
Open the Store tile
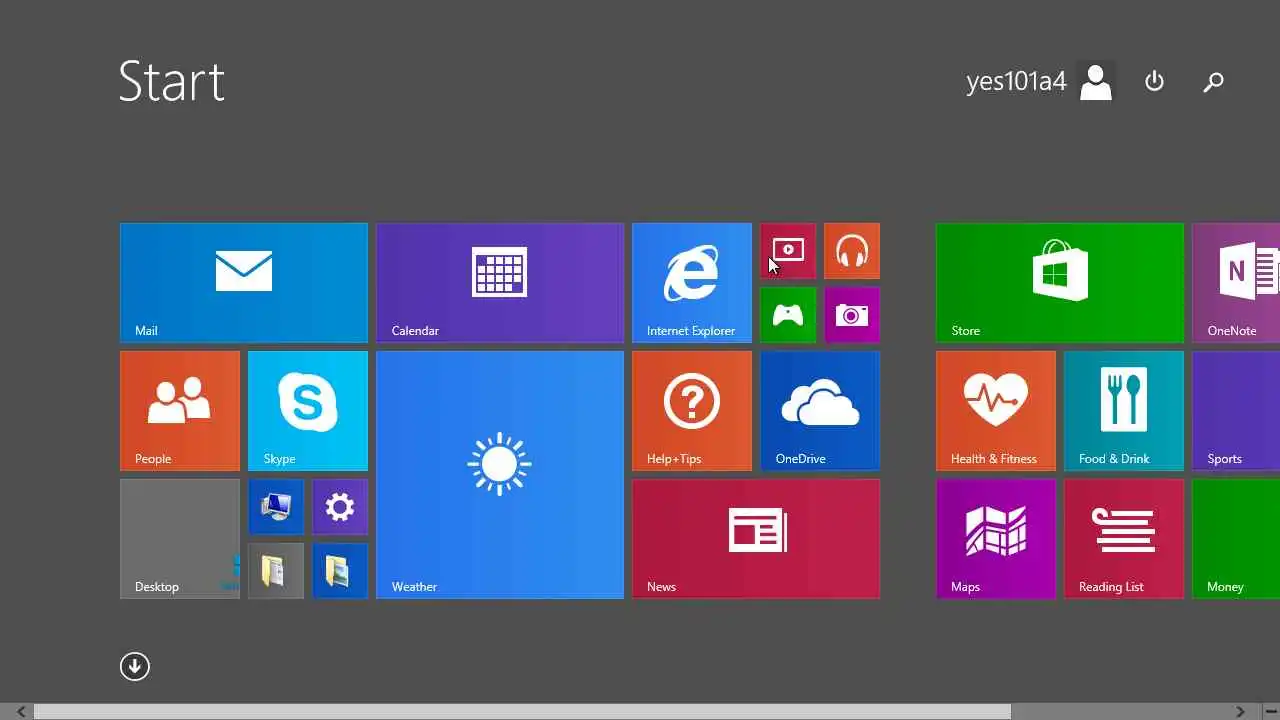point(1060,283)
